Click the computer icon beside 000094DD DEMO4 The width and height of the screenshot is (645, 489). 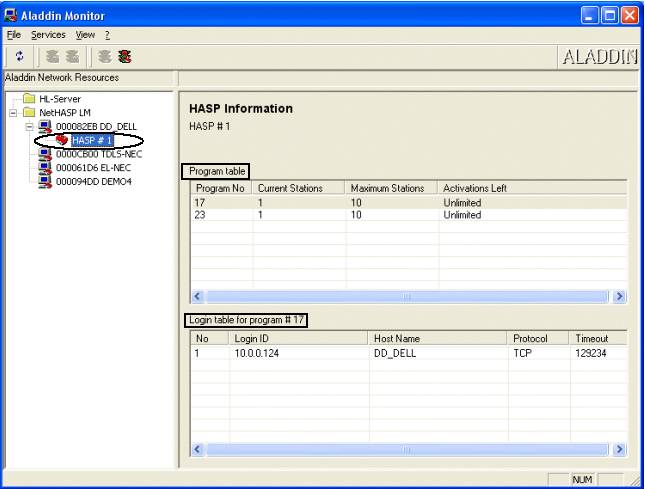pyautogui.click(x=45, y=181)
